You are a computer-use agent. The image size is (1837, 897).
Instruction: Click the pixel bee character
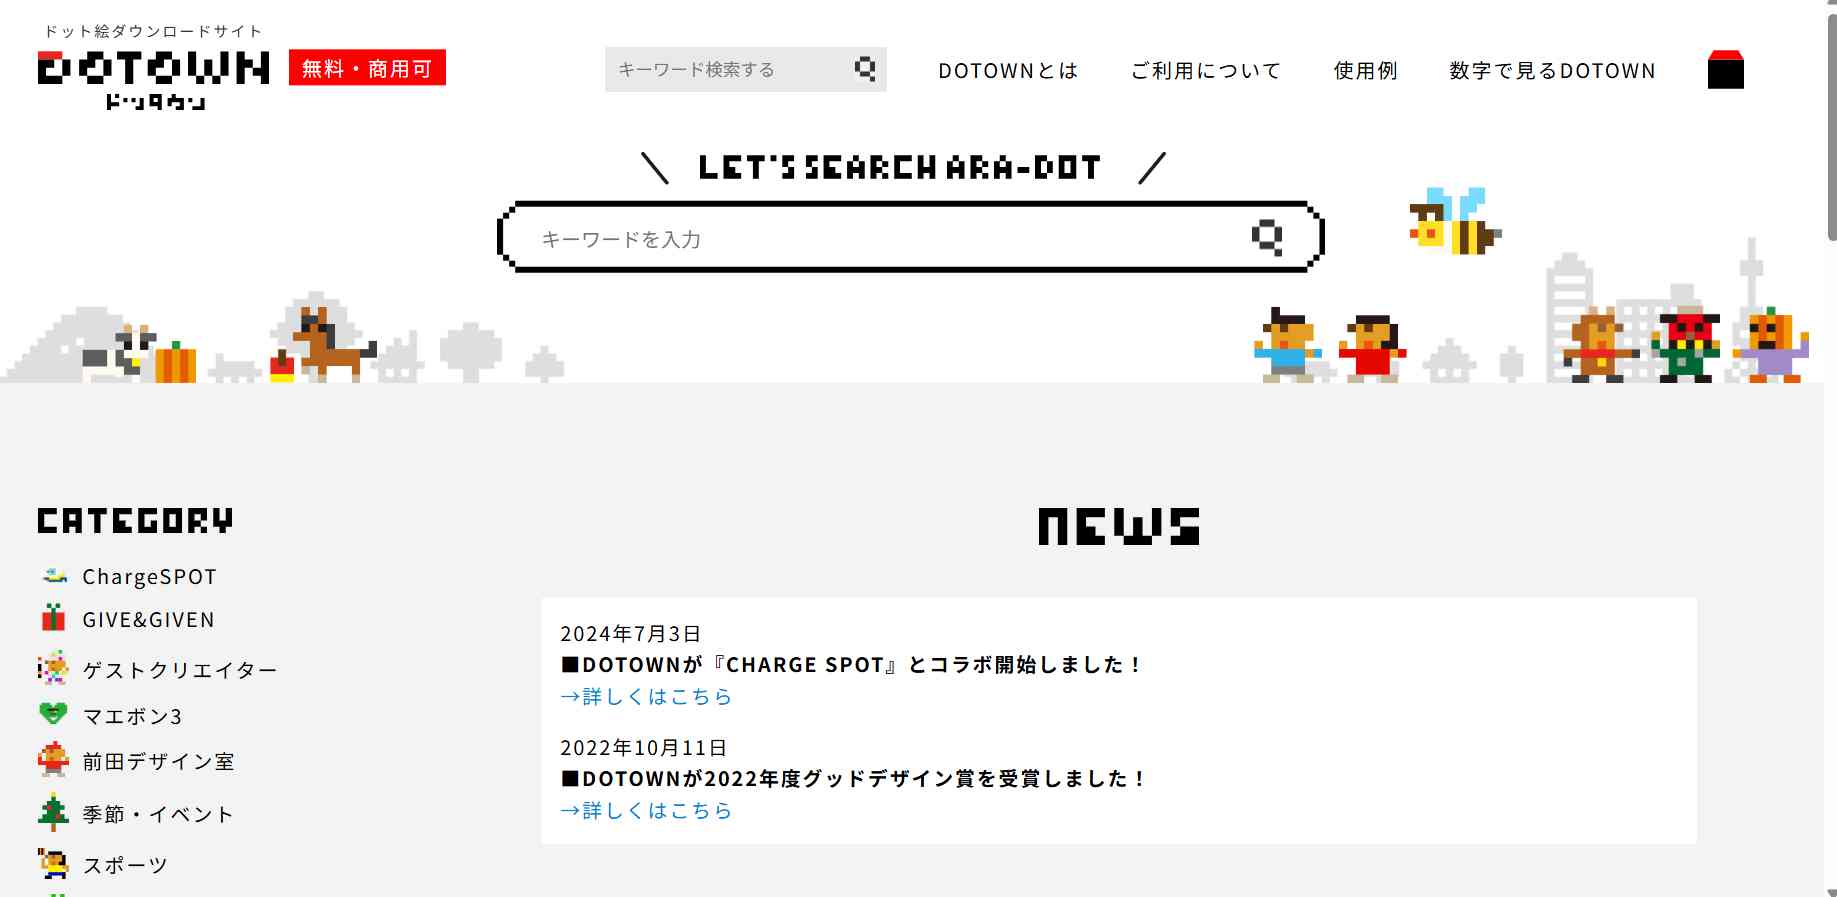coord(1455,222)
